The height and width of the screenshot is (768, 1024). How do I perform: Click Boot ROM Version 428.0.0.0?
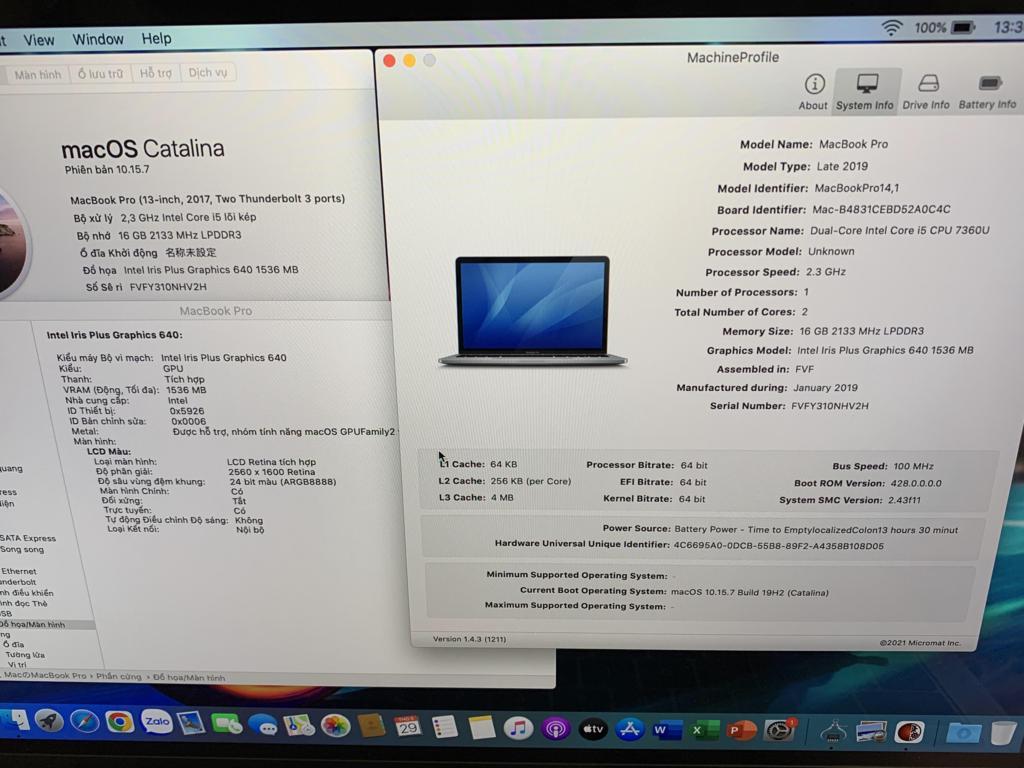pyautogui.click(x=916, y=483)
